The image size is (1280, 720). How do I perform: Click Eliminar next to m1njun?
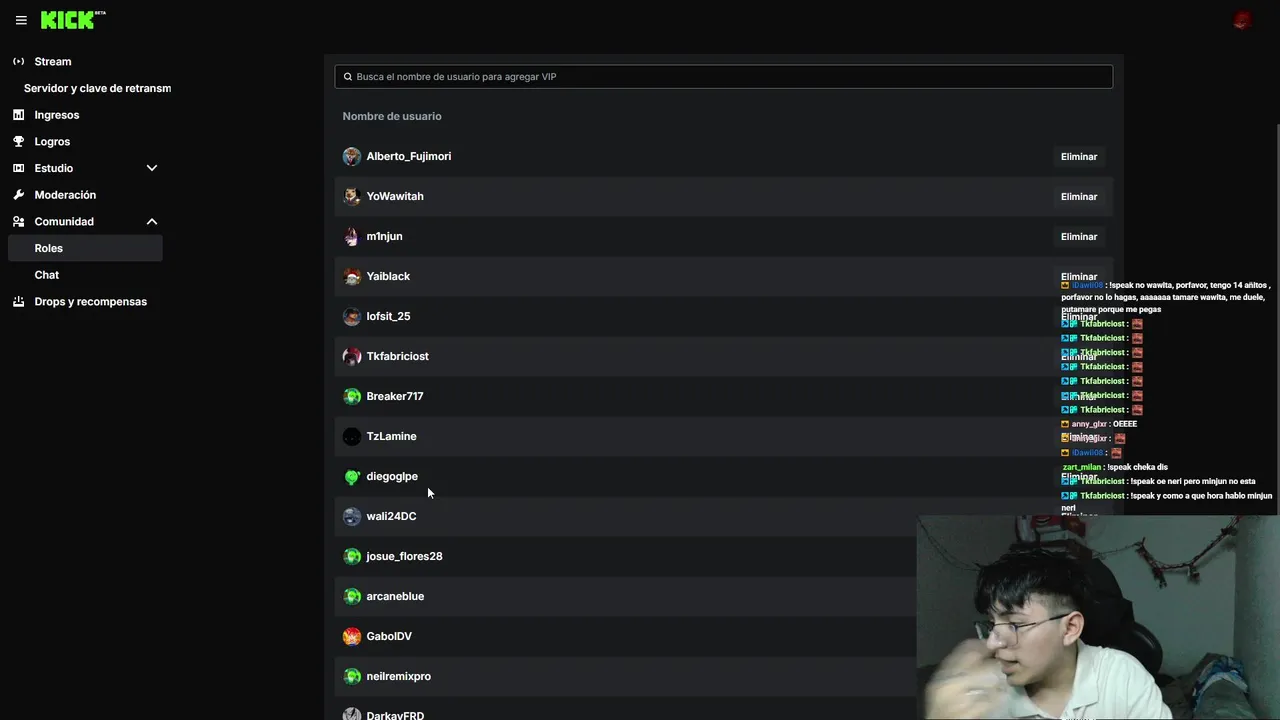pyautogui.click(x=1079, y=237)
